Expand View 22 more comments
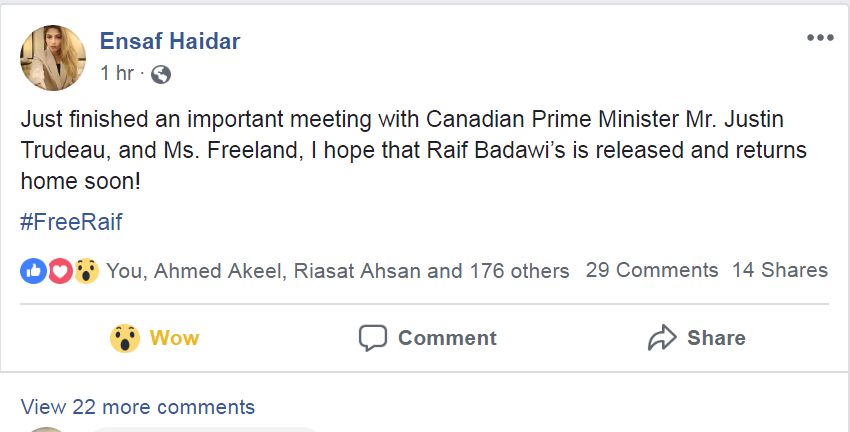 [138, 407]
